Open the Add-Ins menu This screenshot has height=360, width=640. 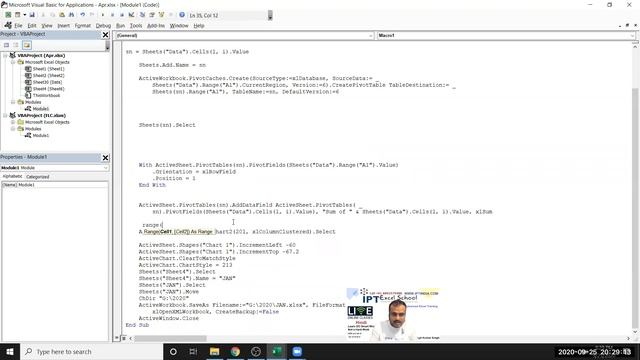(x=156, y=25)
